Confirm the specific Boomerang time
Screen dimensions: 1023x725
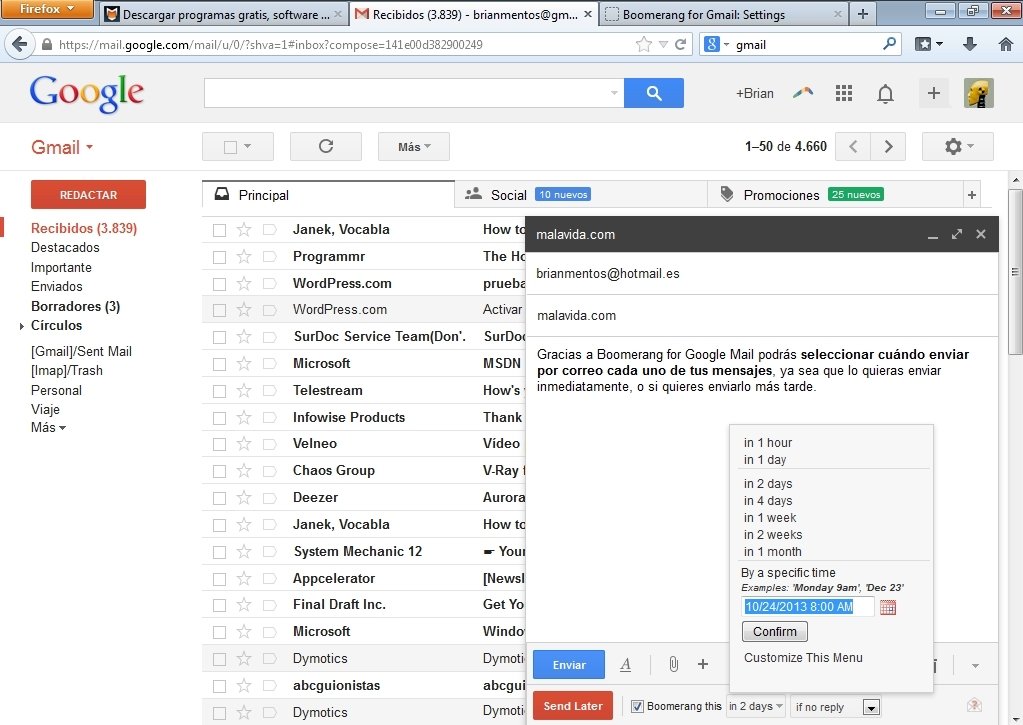click(774, 631)
